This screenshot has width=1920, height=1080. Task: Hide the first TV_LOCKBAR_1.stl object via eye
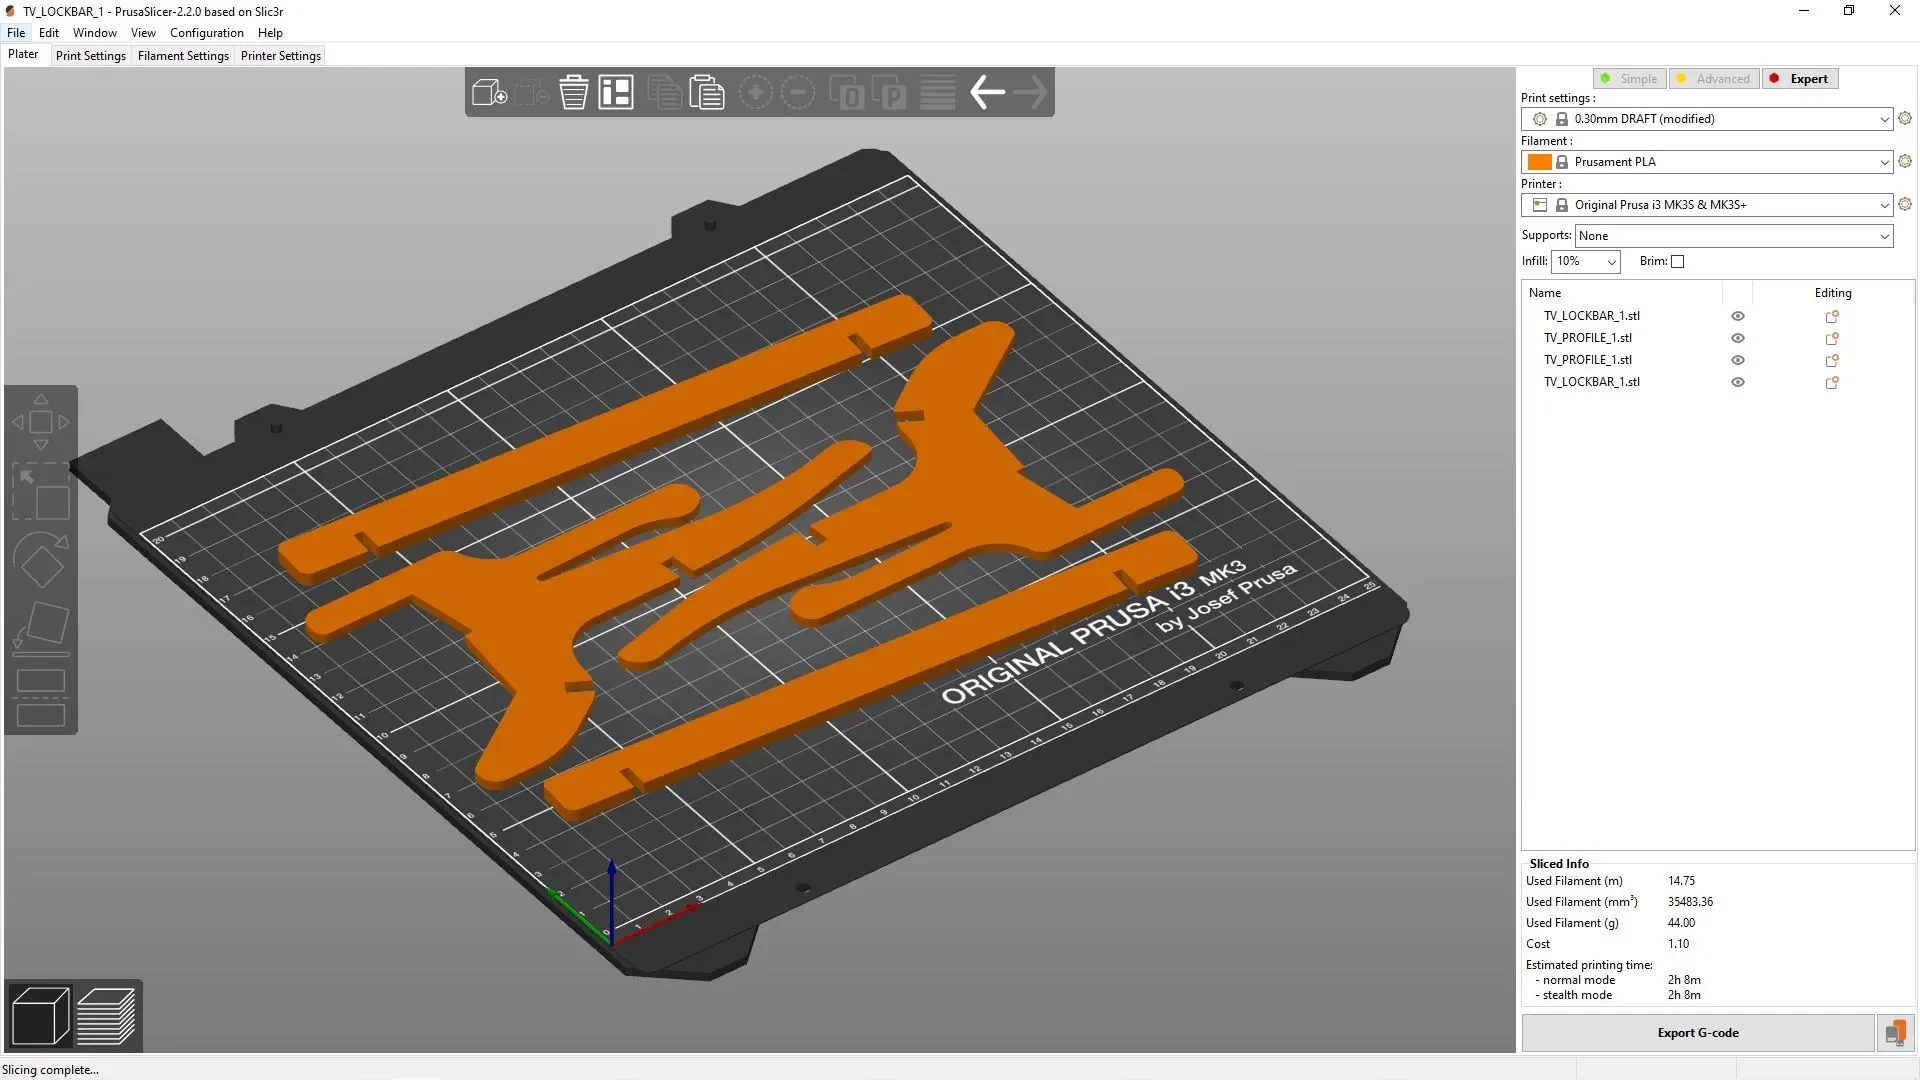point(1738,316)
